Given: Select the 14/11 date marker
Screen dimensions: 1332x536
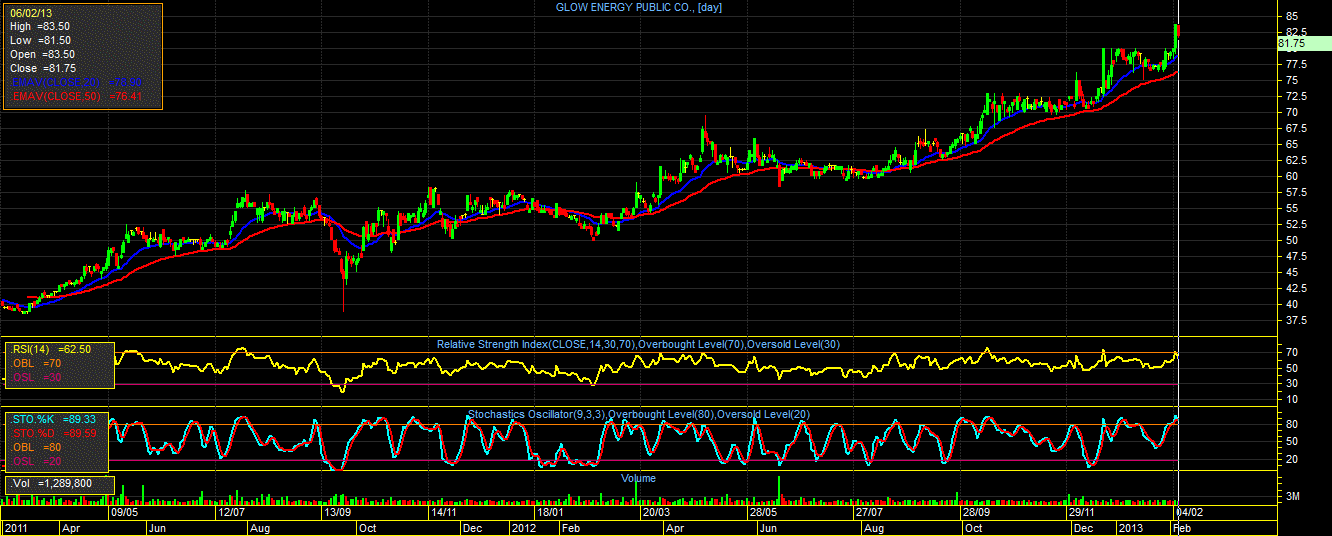Looking at the screenshot, I should (443, 511).
